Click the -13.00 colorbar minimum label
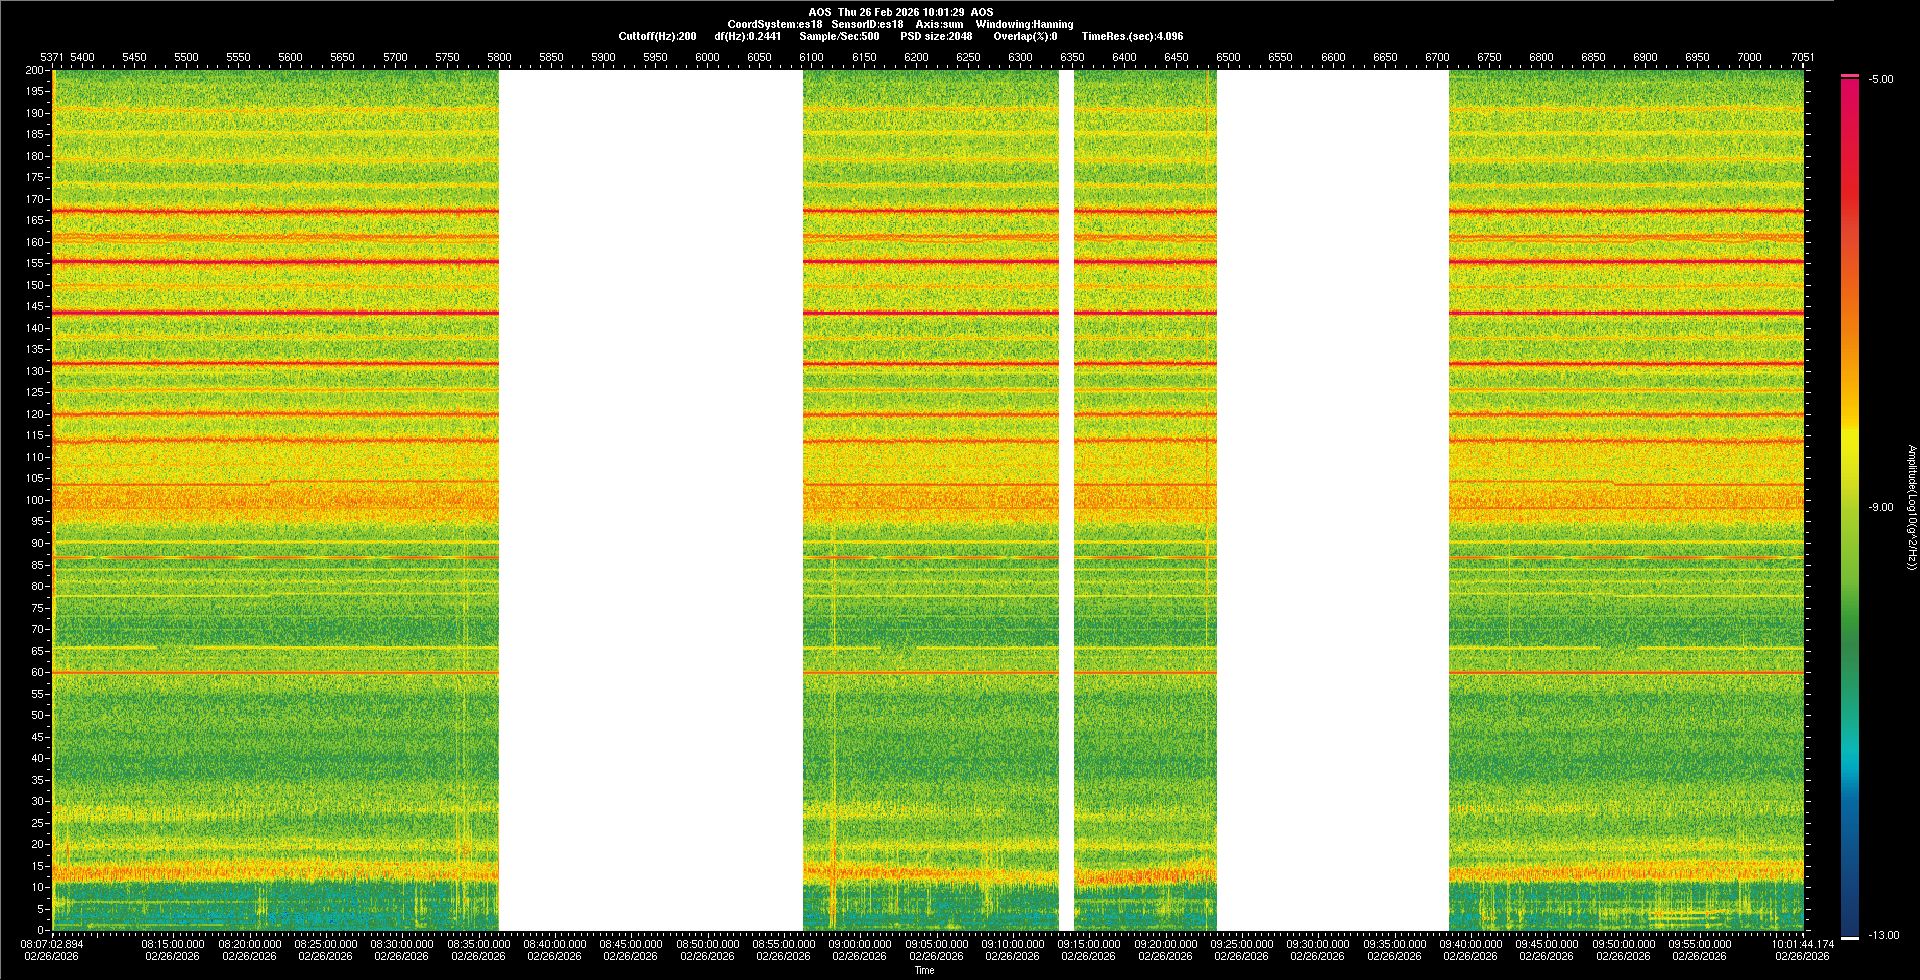1920x980 pixels. coord(1883,935)
